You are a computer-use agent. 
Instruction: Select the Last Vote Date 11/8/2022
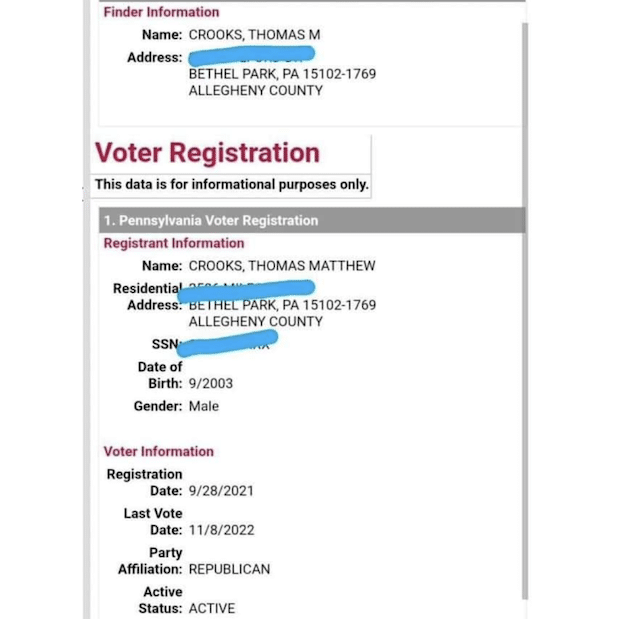[221, 530]
